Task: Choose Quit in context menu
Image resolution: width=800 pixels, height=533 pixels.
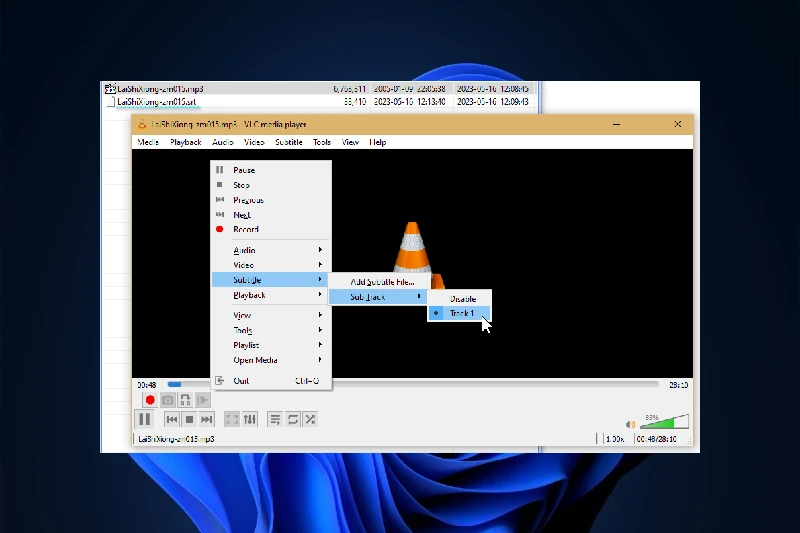Action: point(271,381)
